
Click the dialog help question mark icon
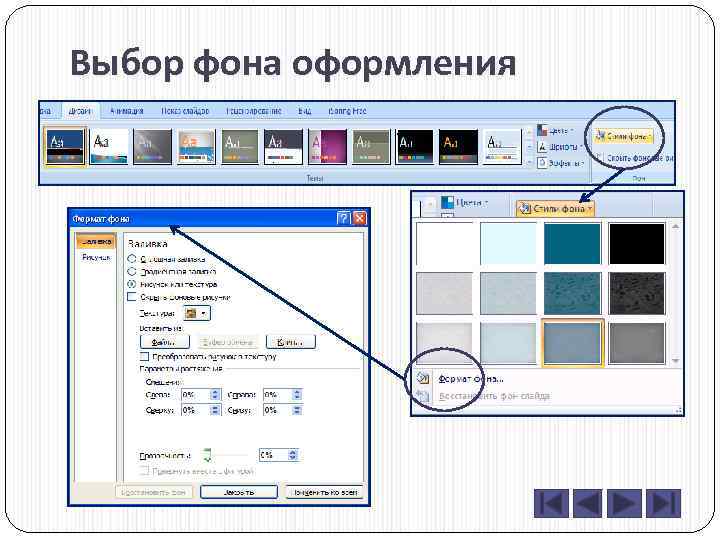[x=343, y=218]
